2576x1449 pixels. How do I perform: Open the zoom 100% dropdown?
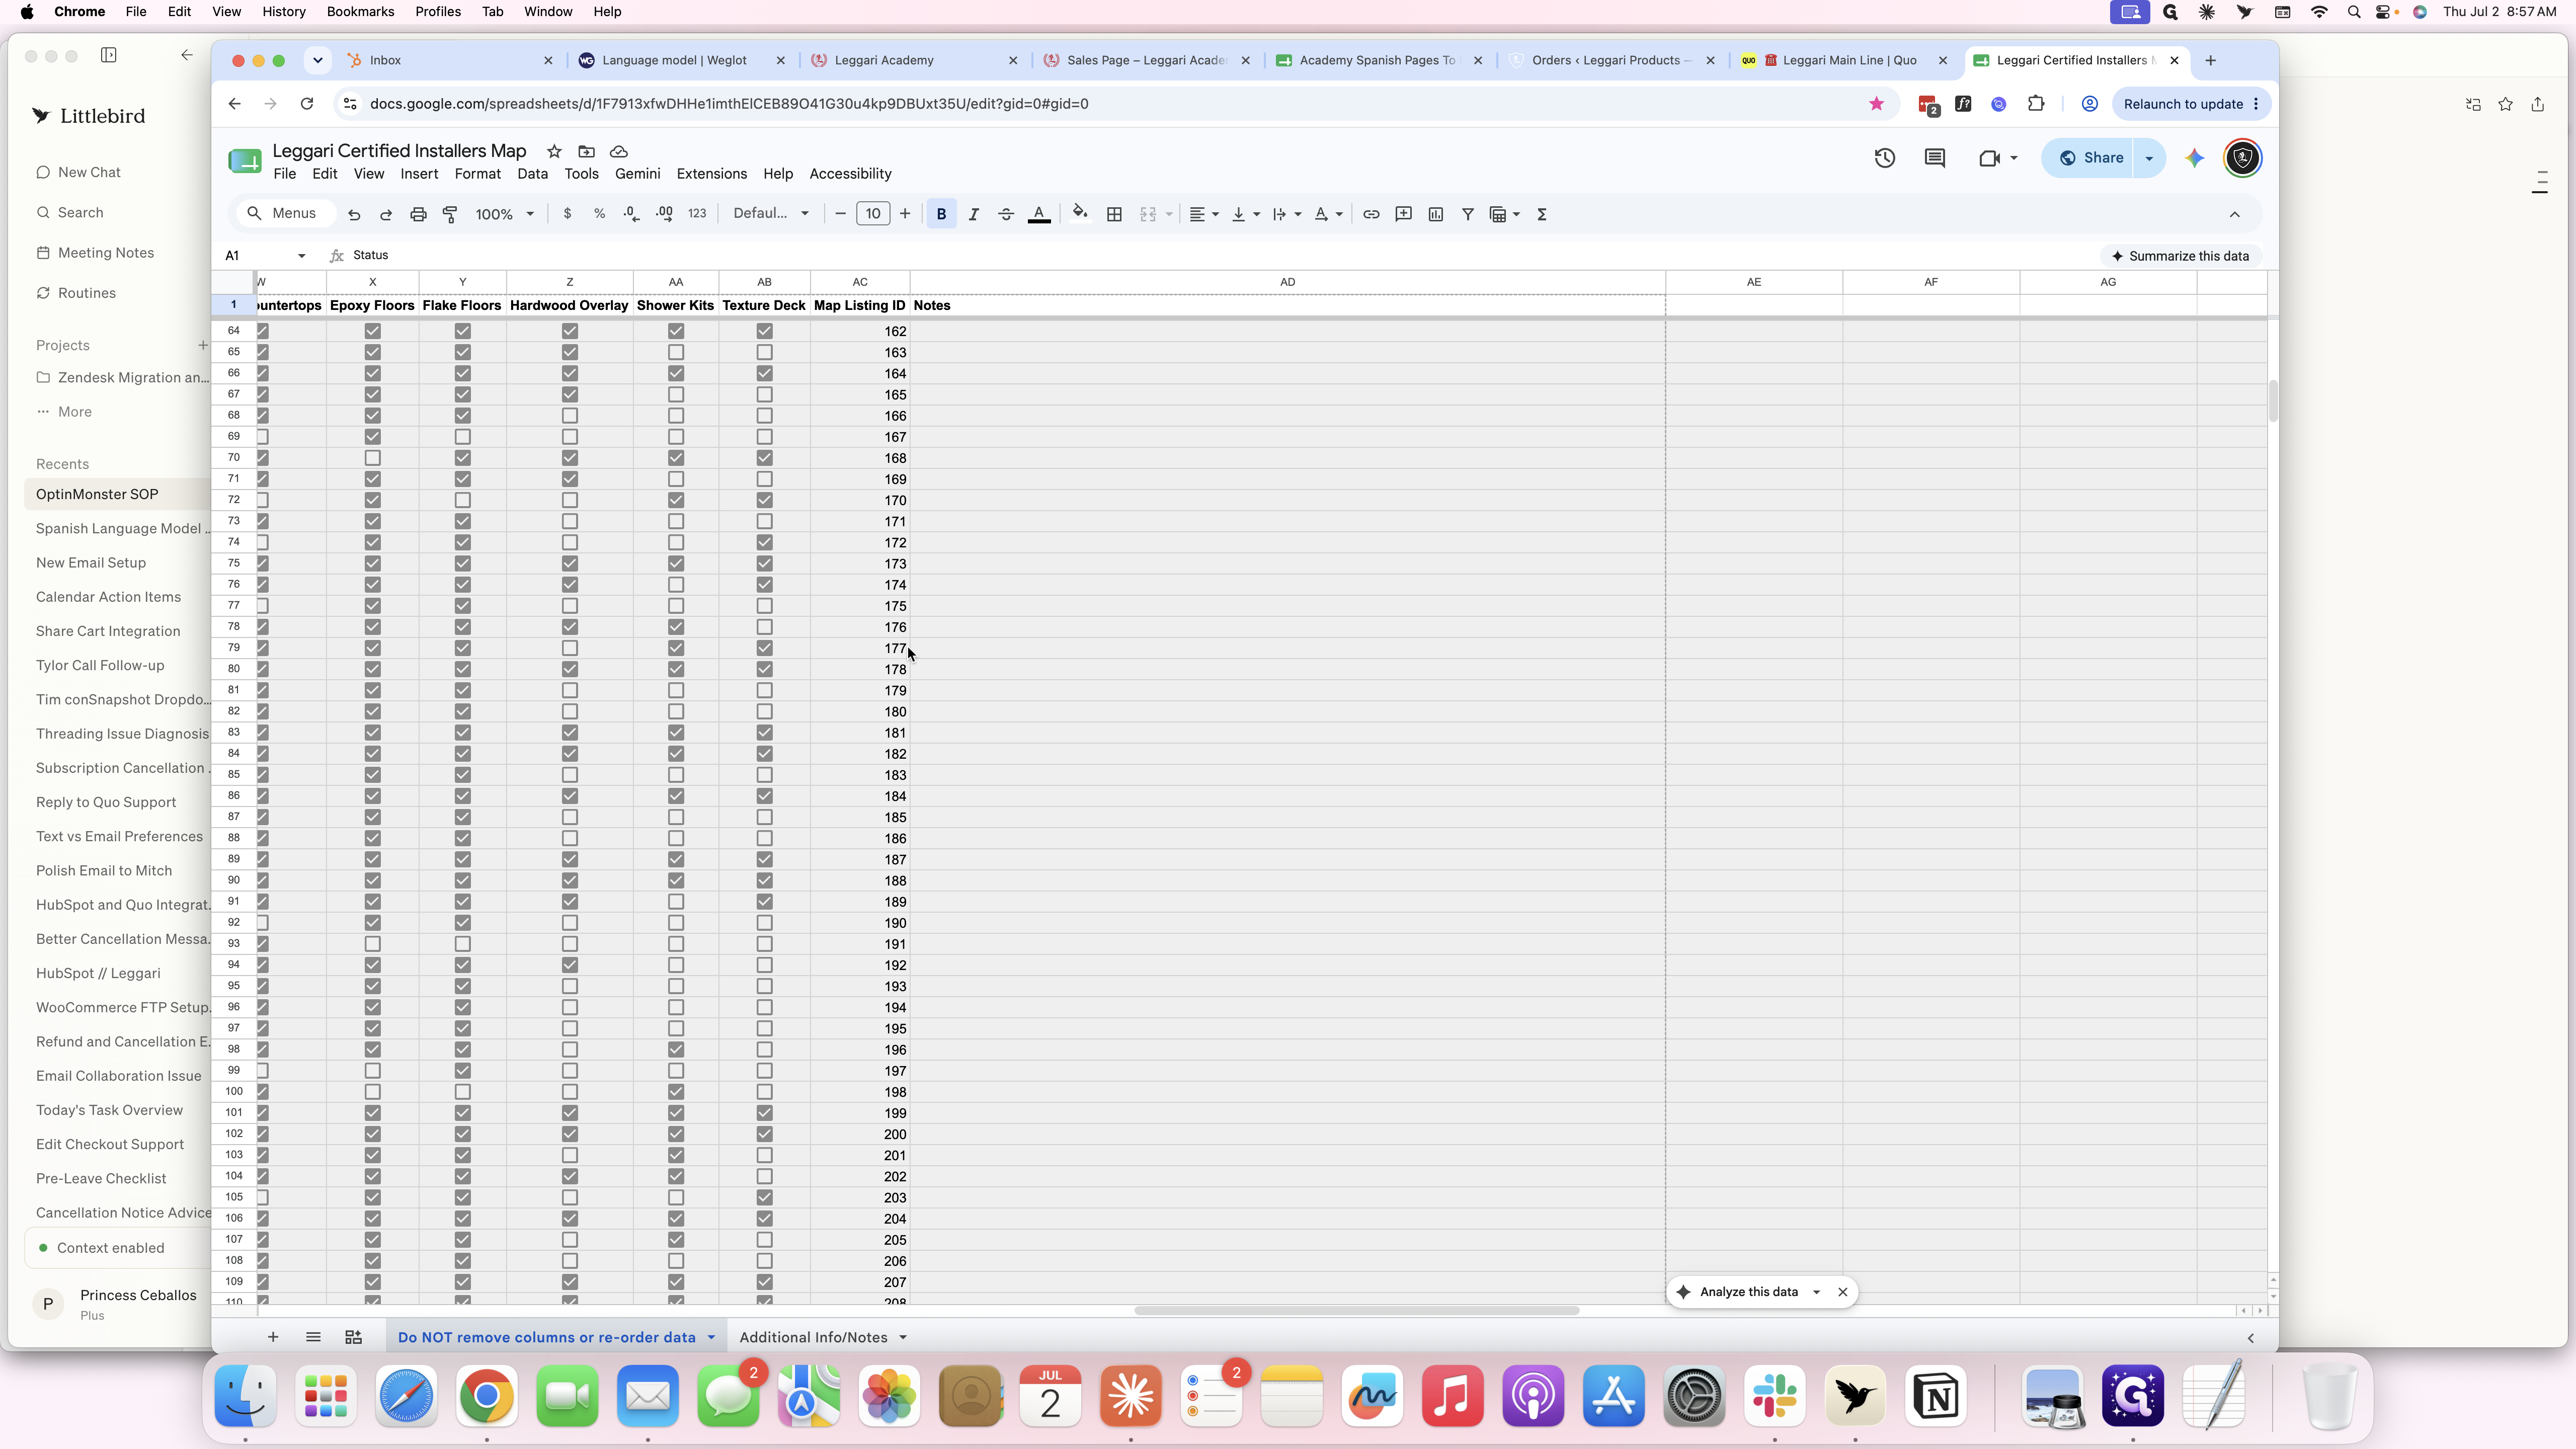[x=505, y=214]
